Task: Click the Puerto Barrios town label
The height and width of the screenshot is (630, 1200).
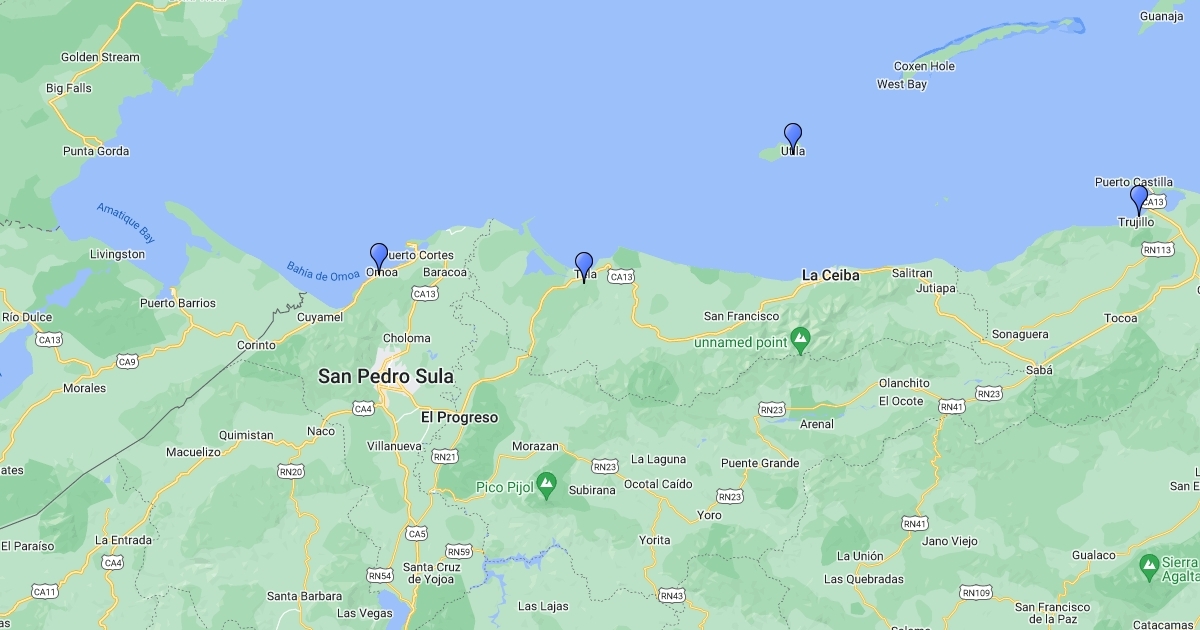Action: click(177, 303)
